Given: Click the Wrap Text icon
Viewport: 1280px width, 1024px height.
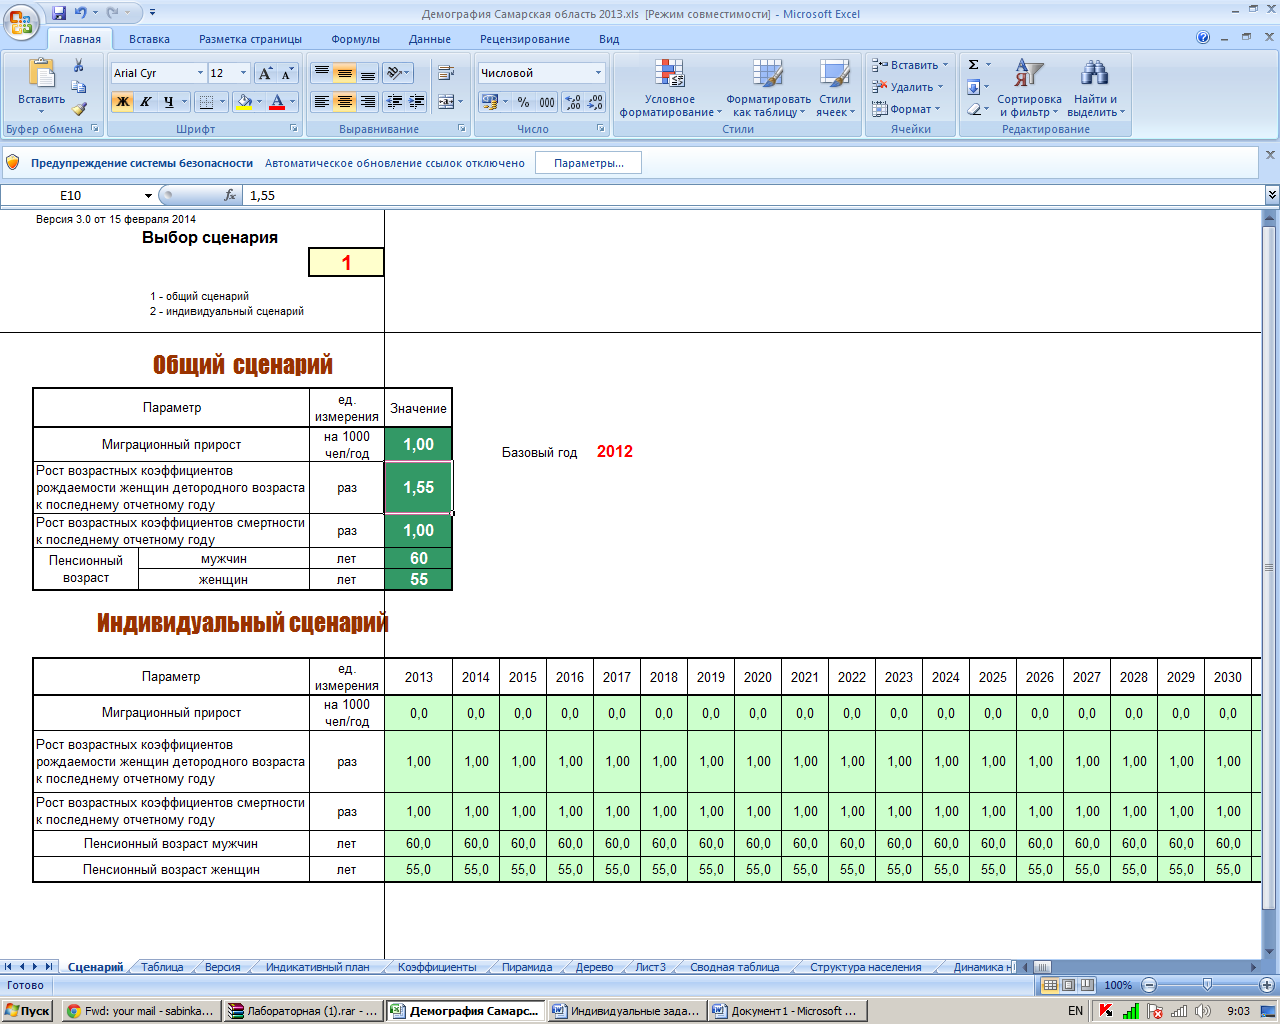Looking at the screenshot, I should [x=446, y=73].
